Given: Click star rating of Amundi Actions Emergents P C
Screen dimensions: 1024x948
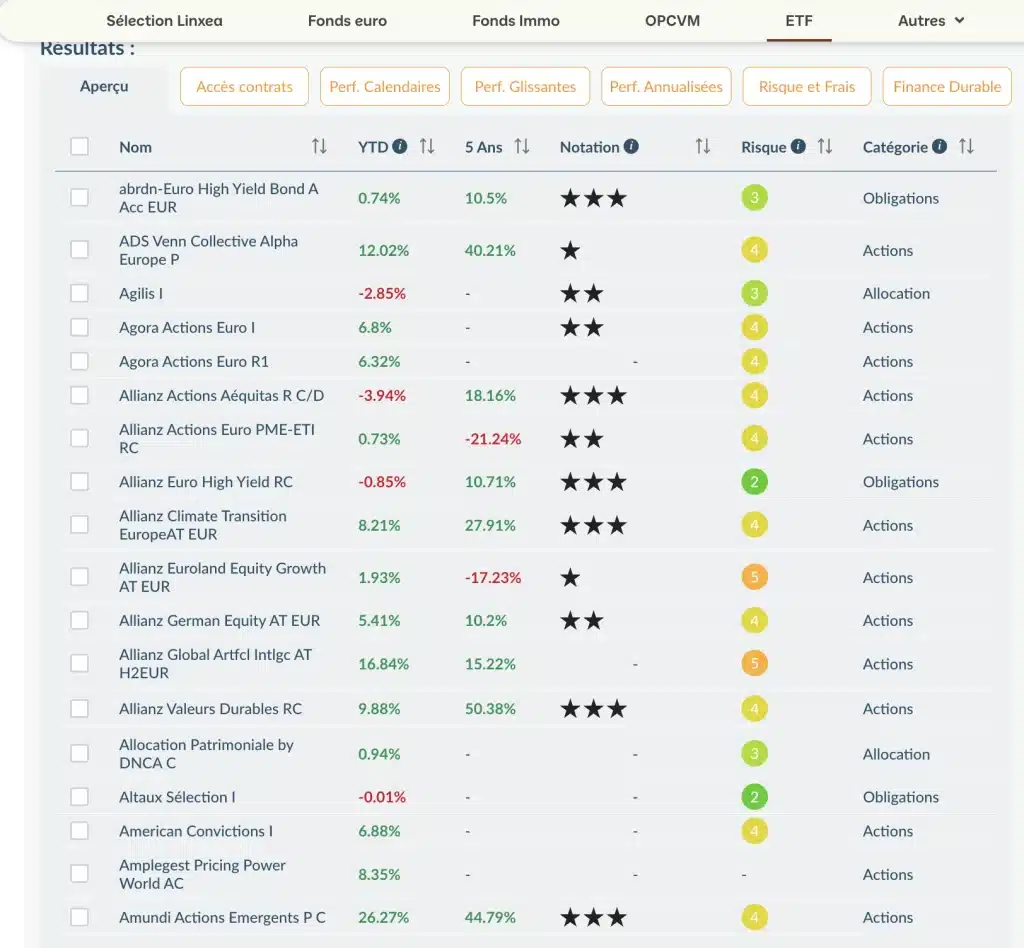Looking at the screenshot, I should tap(594, 917).
